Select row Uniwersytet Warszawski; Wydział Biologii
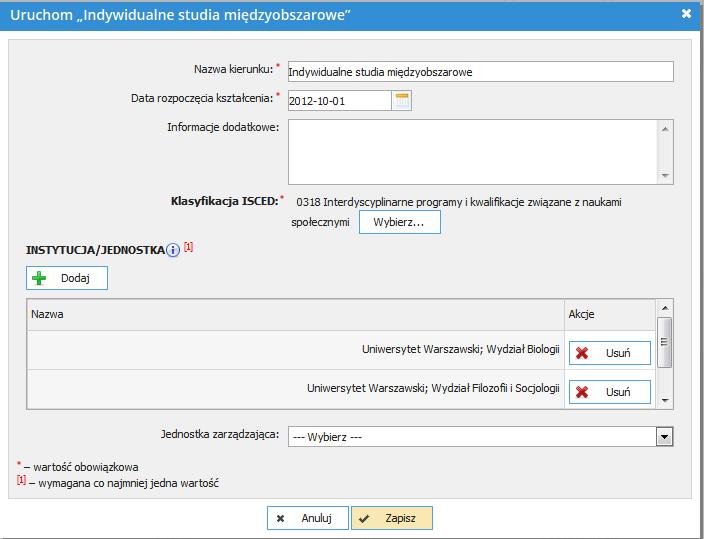Screen dimensions: 704x539 click(x=295, y=350)
